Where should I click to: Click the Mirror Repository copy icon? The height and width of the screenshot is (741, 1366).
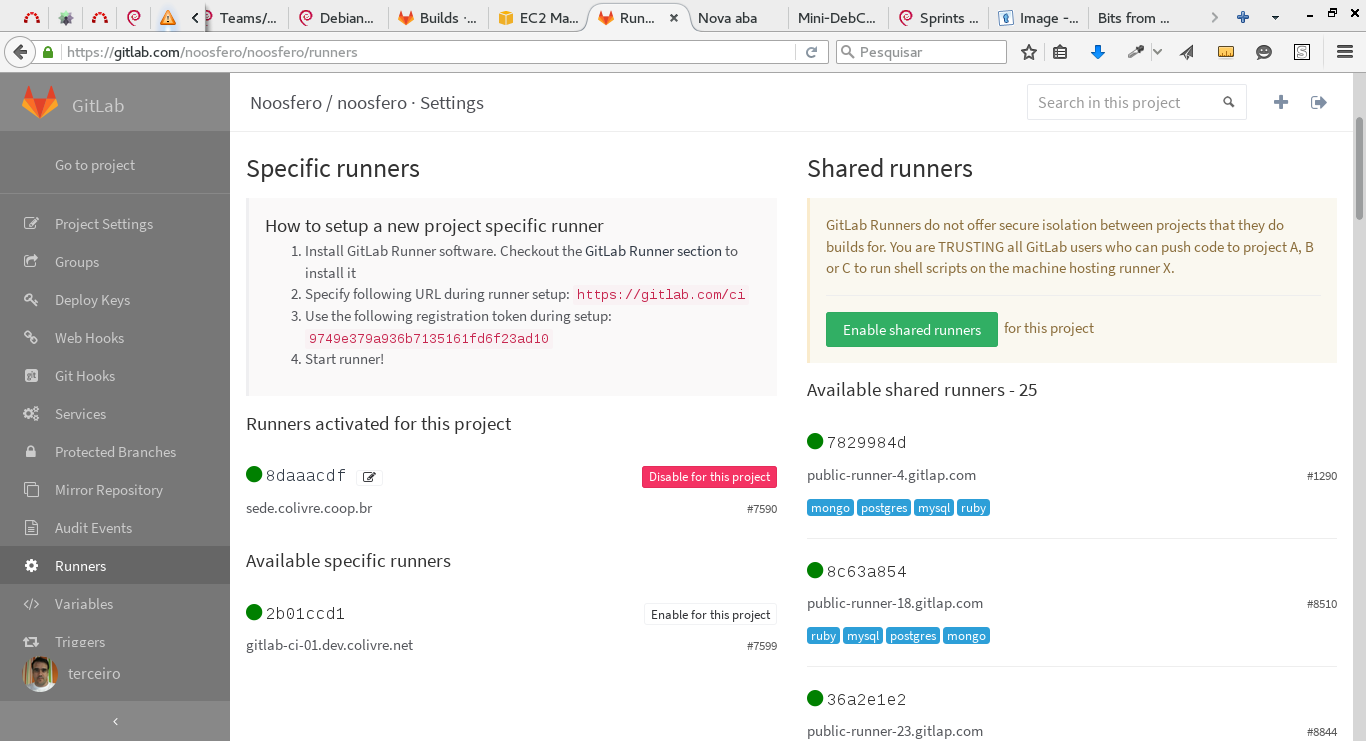pos(32,490)
